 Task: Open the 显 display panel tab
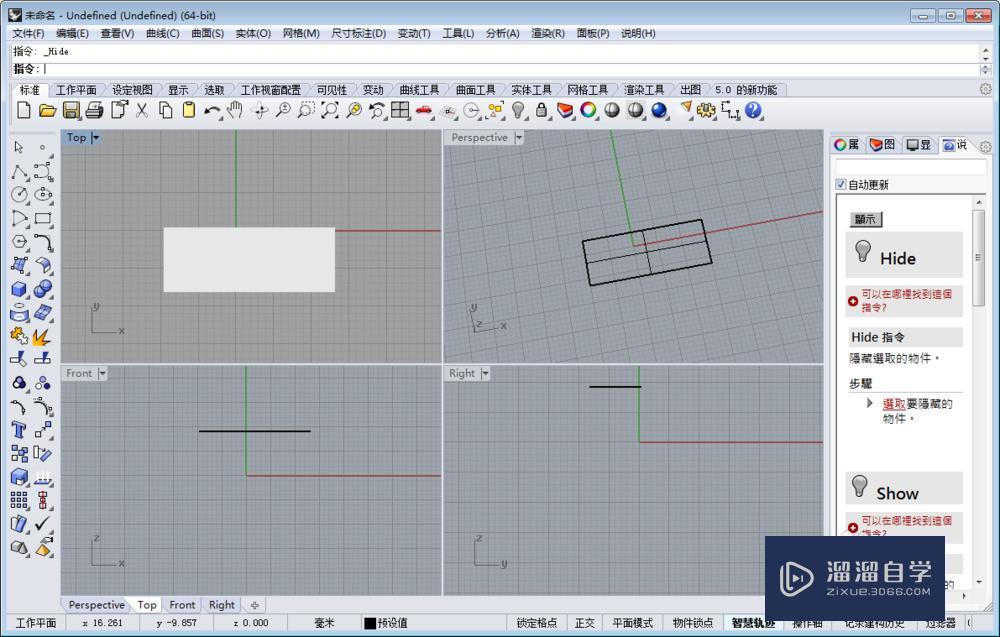point(919,145)
